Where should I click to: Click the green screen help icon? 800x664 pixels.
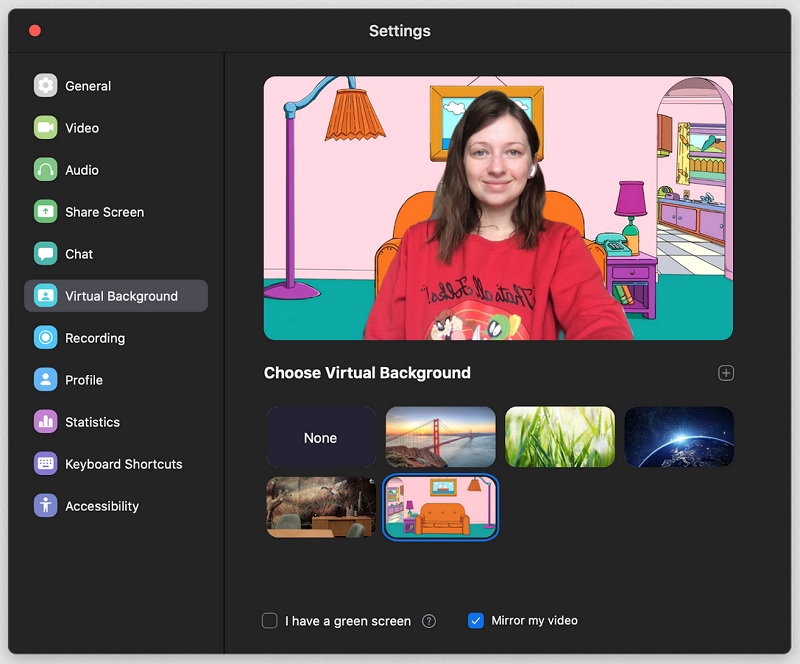pos(429,621)
